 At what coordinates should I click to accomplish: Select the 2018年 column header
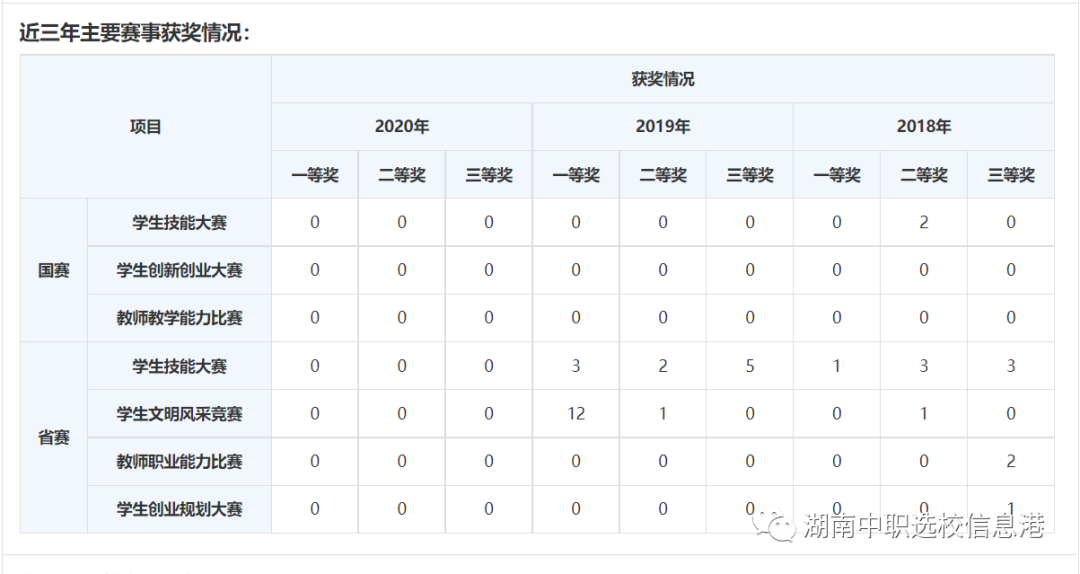[924, 127]
